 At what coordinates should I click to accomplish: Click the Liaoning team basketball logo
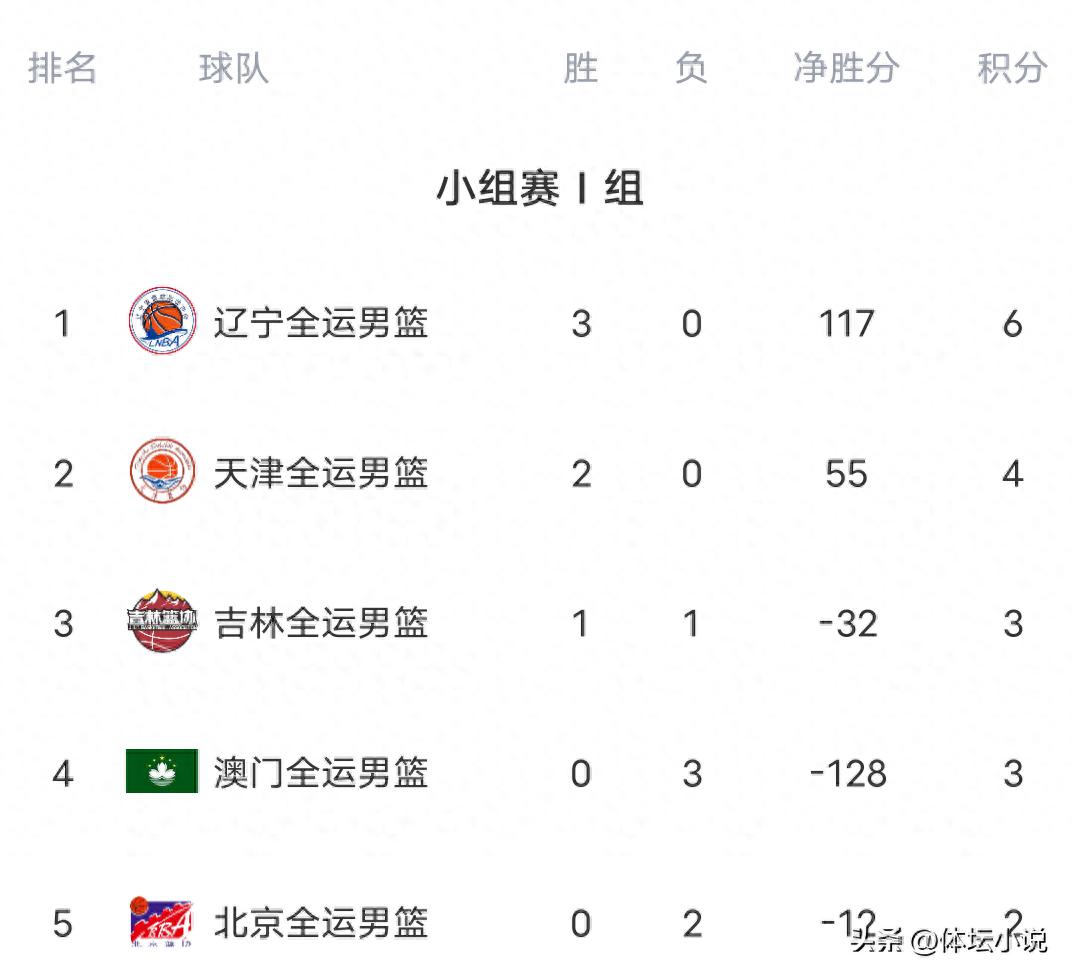[x=161, y=322]
